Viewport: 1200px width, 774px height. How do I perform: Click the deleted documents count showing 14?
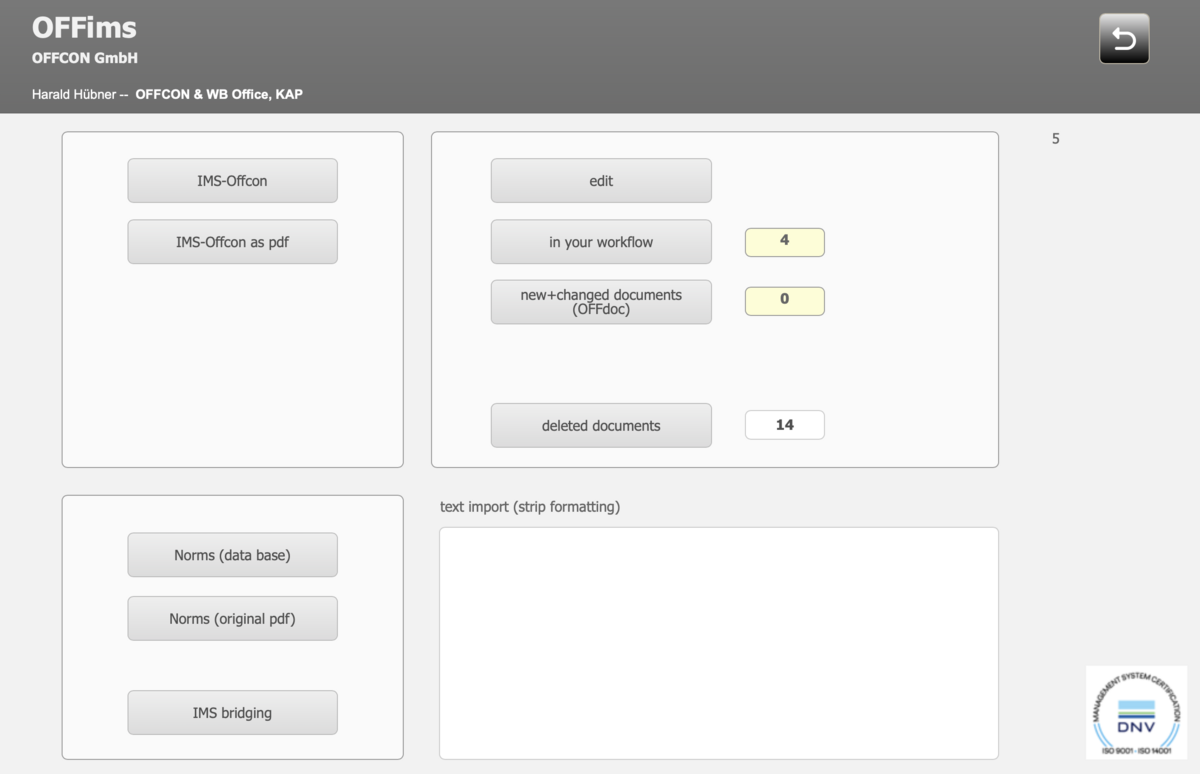(x=784, y=425)
